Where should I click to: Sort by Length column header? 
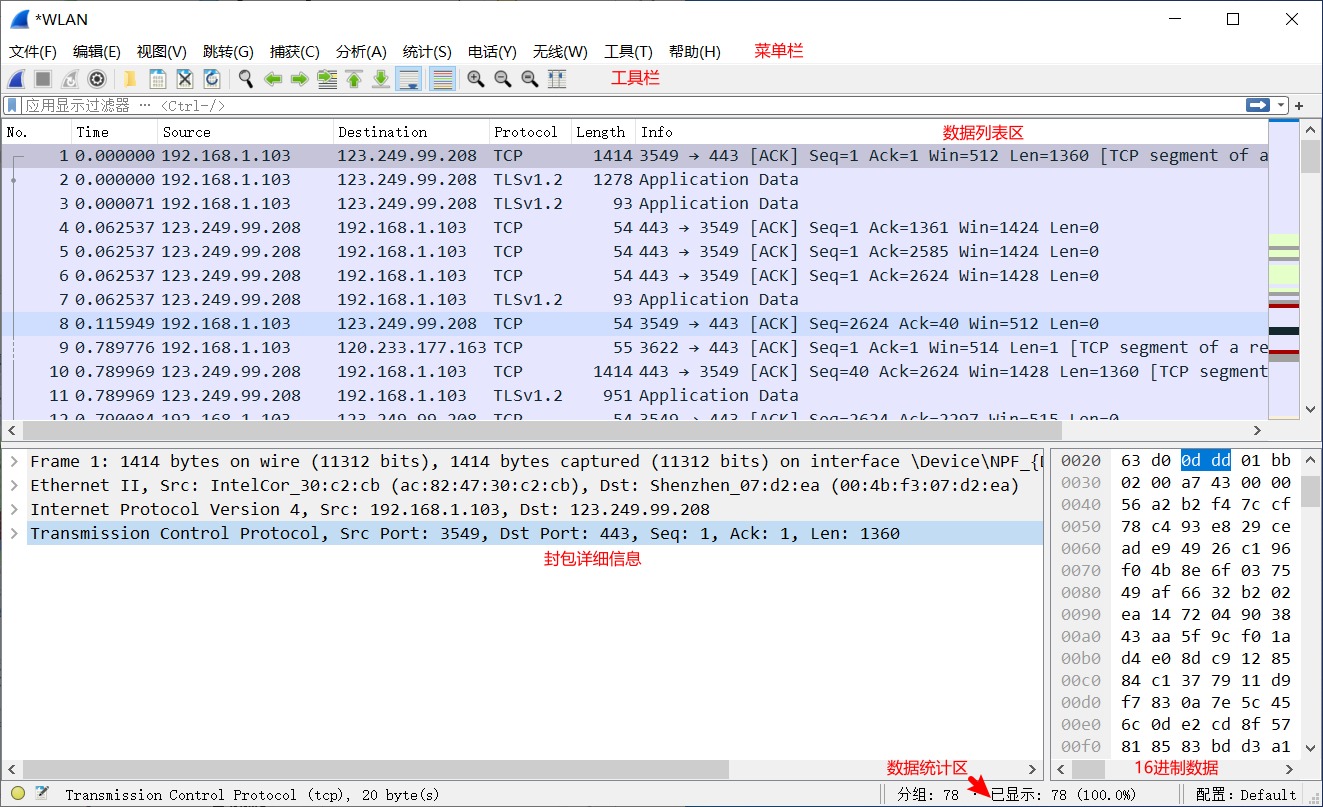603,132
